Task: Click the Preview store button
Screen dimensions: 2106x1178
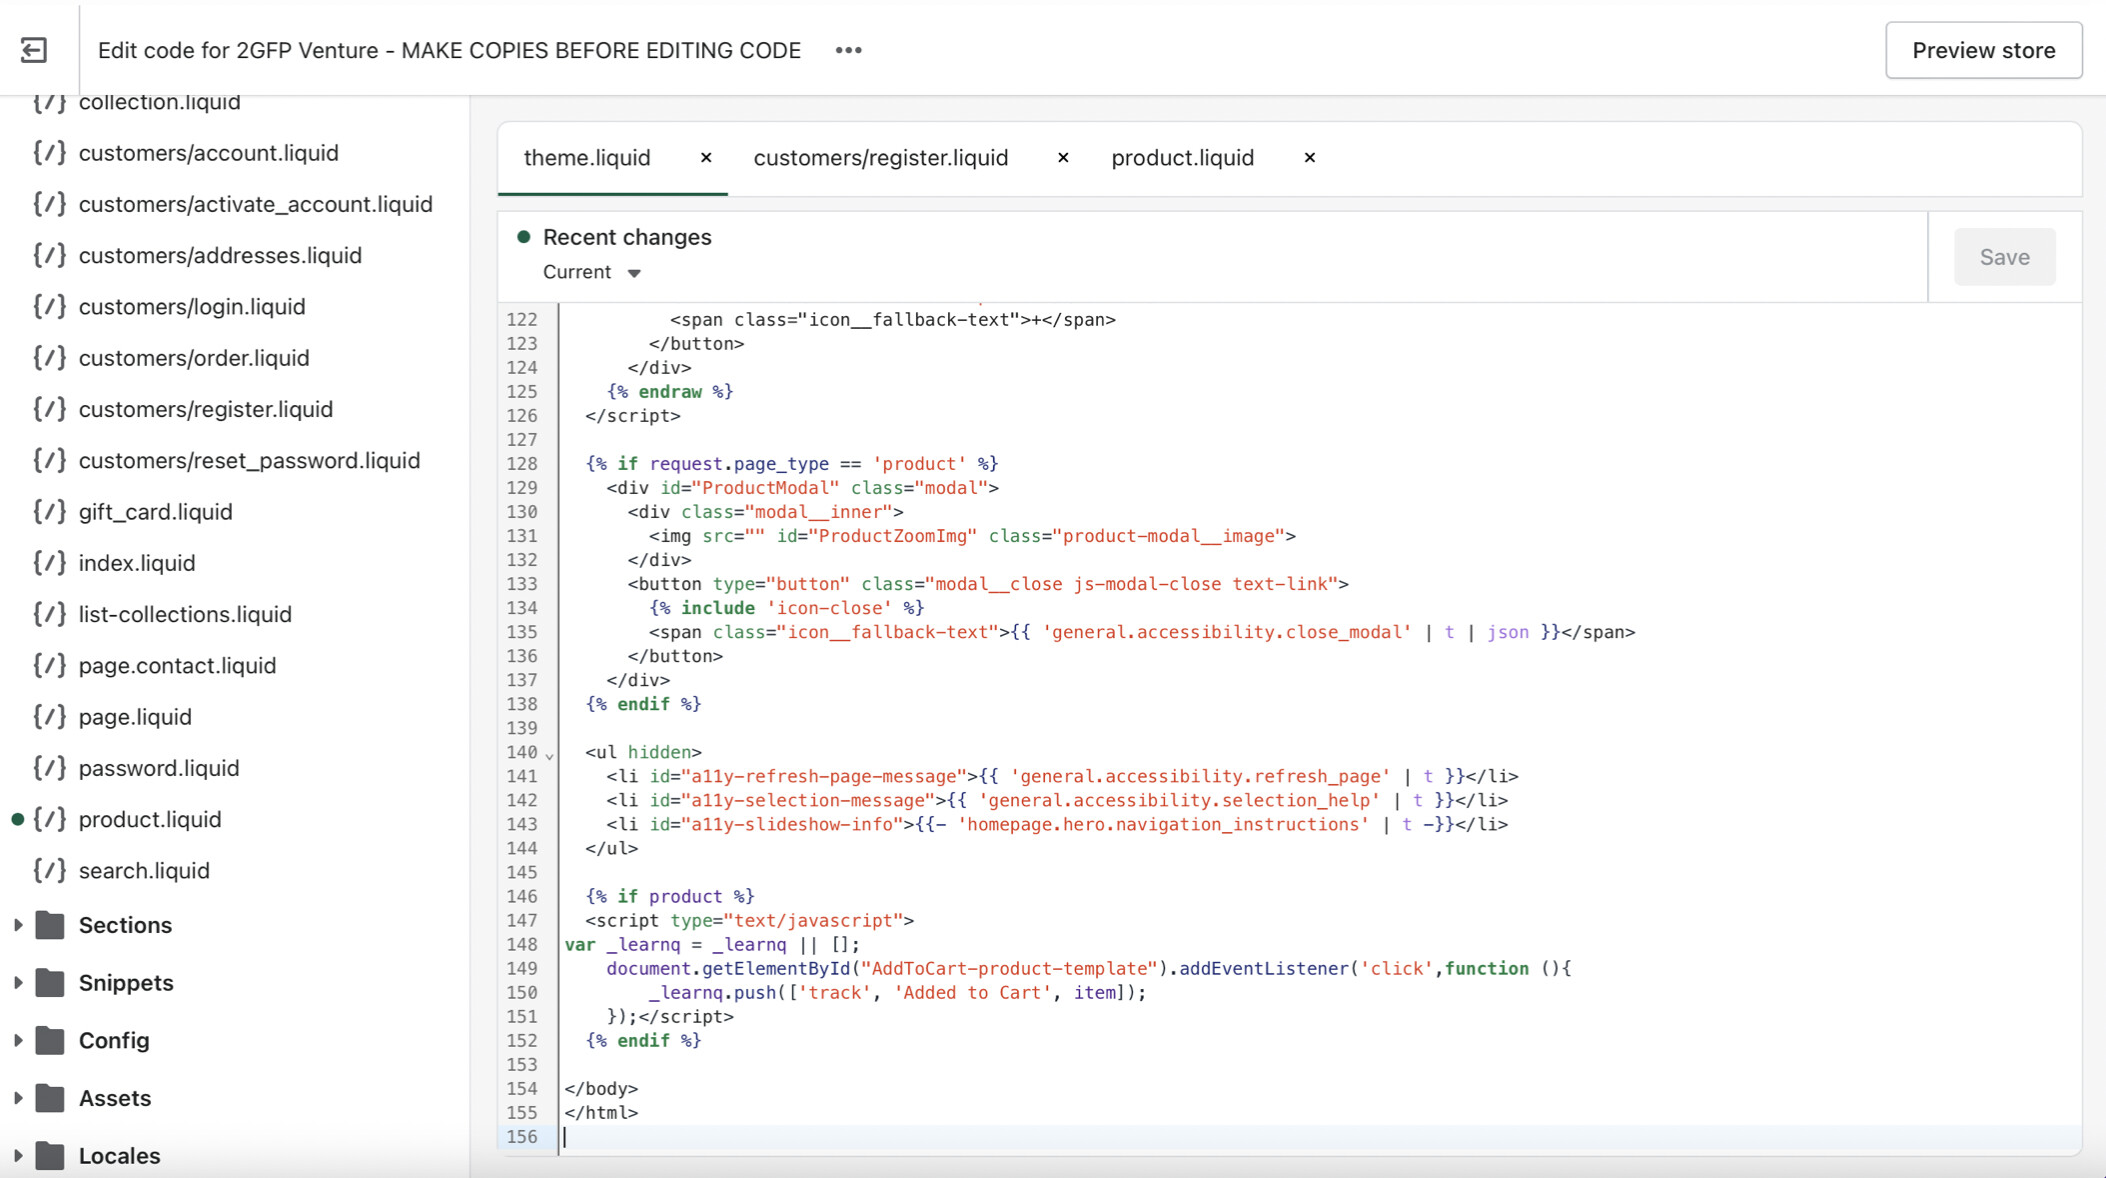Action: tap(1983, 50)
